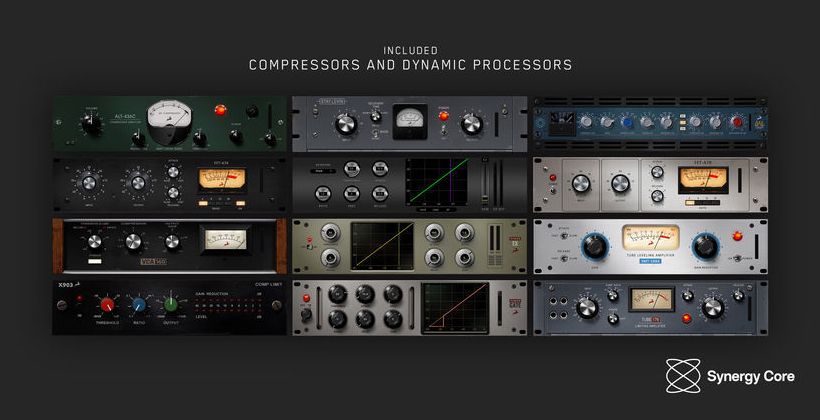This screenshot has width=820, height=420.
Task: Click the input knob on black FET-A76
Action: click(89, 183)
